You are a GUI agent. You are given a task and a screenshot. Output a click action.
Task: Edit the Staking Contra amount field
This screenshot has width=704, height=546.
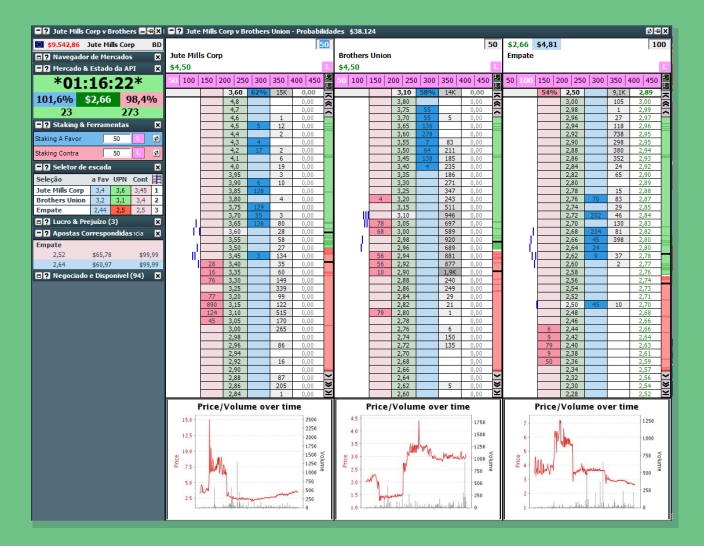coord(117,153)
